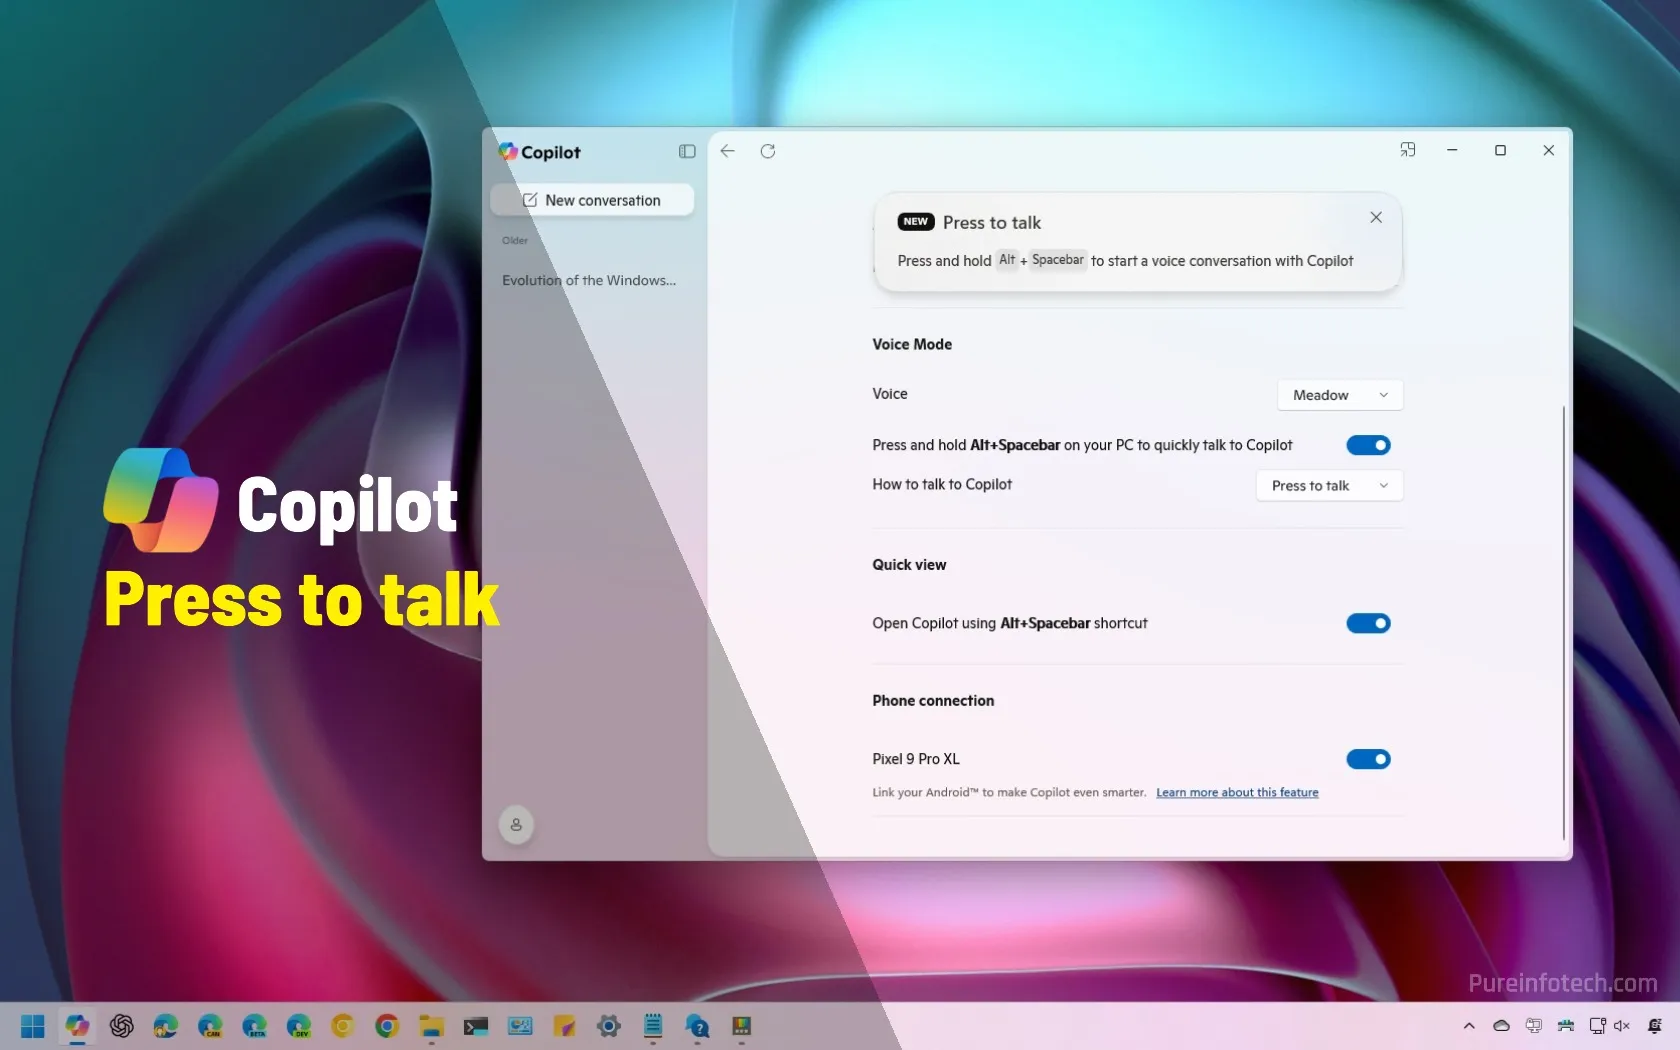The image size is (1680, 1050).
Task: Expand the How to talk to Copilot dropdown
Action: tap(1329, 486)
